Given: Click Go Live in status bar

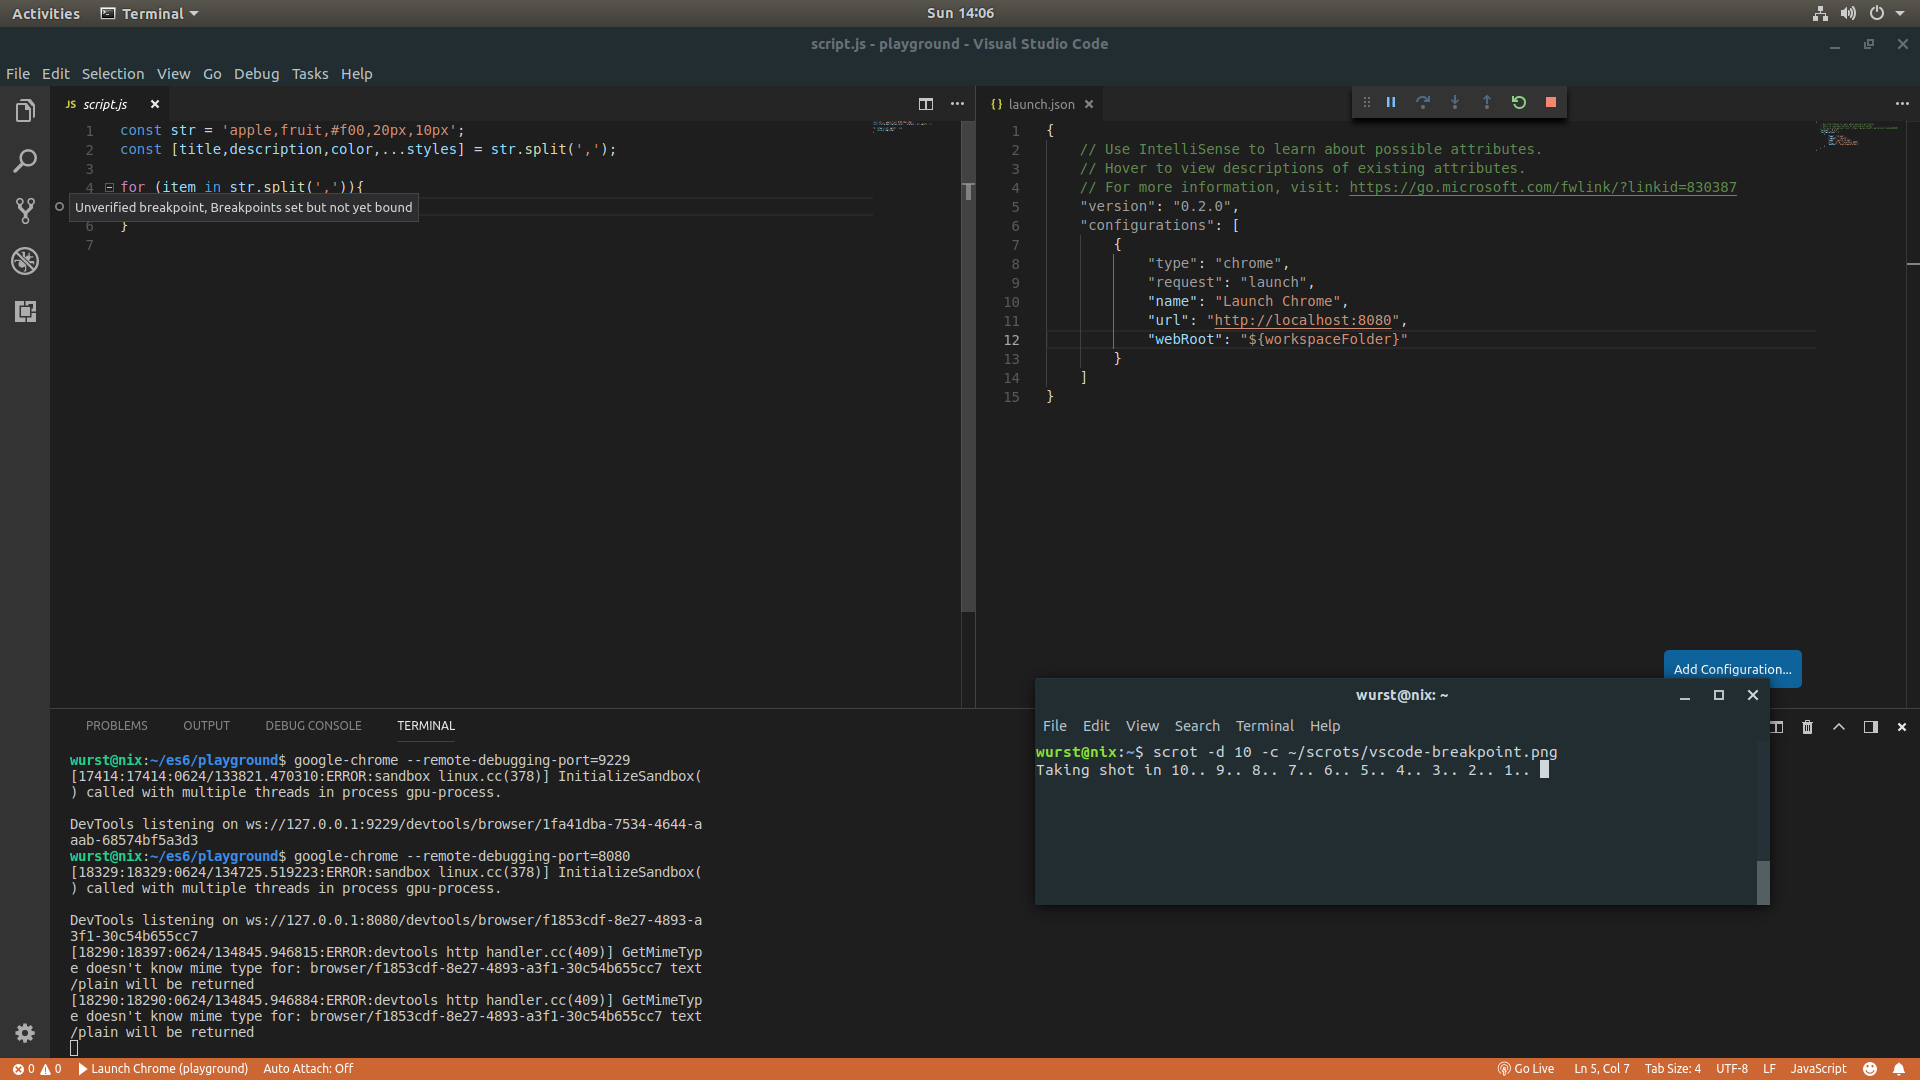Looking at the screenshot, I should click(1525, 1069).
